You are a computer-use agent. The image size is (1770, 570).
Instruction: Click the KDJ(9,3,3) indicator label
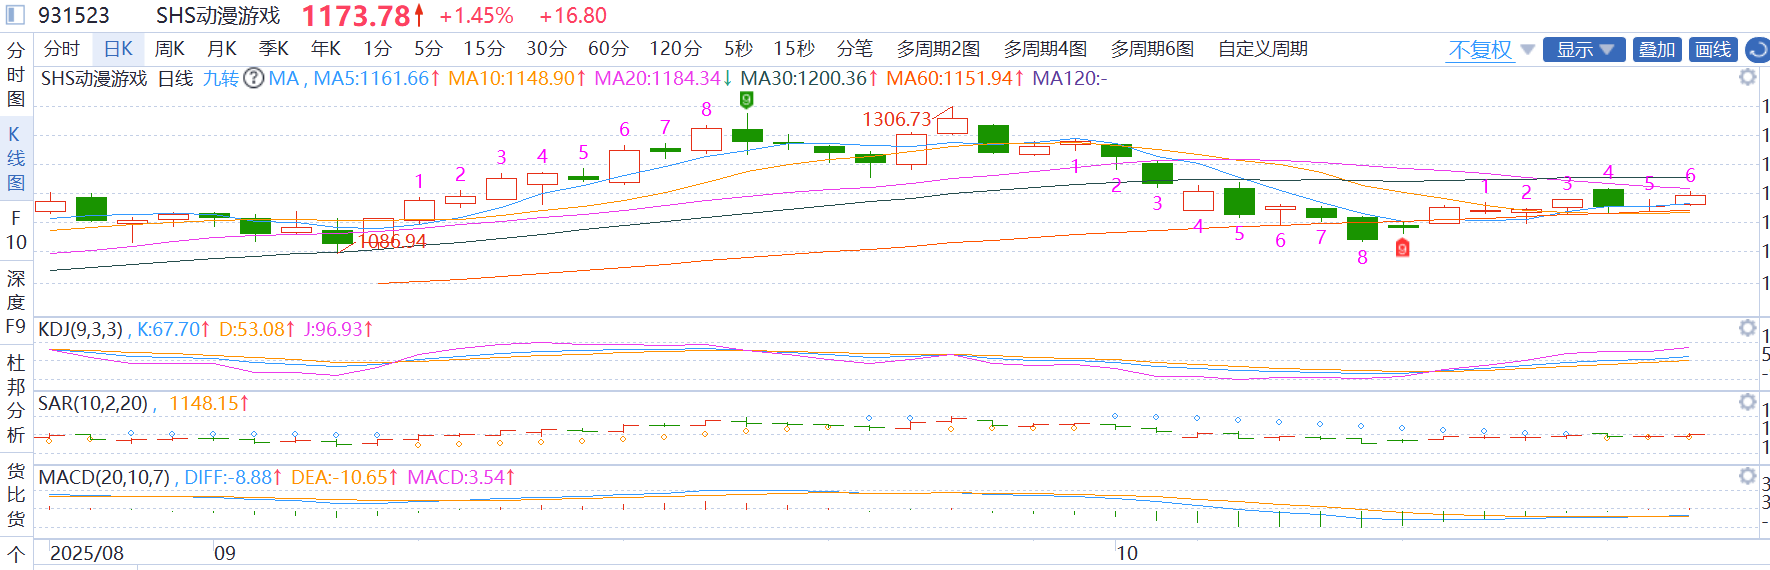[x=80, y=329]
